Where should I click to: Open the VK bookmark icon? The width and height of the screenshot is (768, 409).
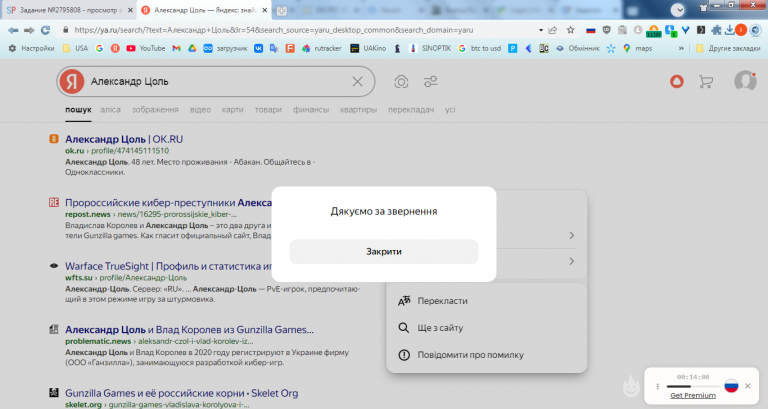pyautogui.click(x=258, y=48)
